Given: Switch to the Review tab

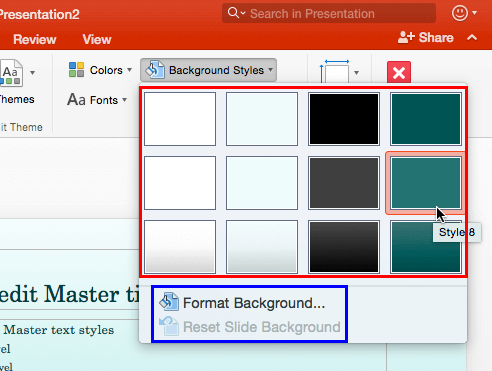Looking at the screenshot, I should coord(35,39).
